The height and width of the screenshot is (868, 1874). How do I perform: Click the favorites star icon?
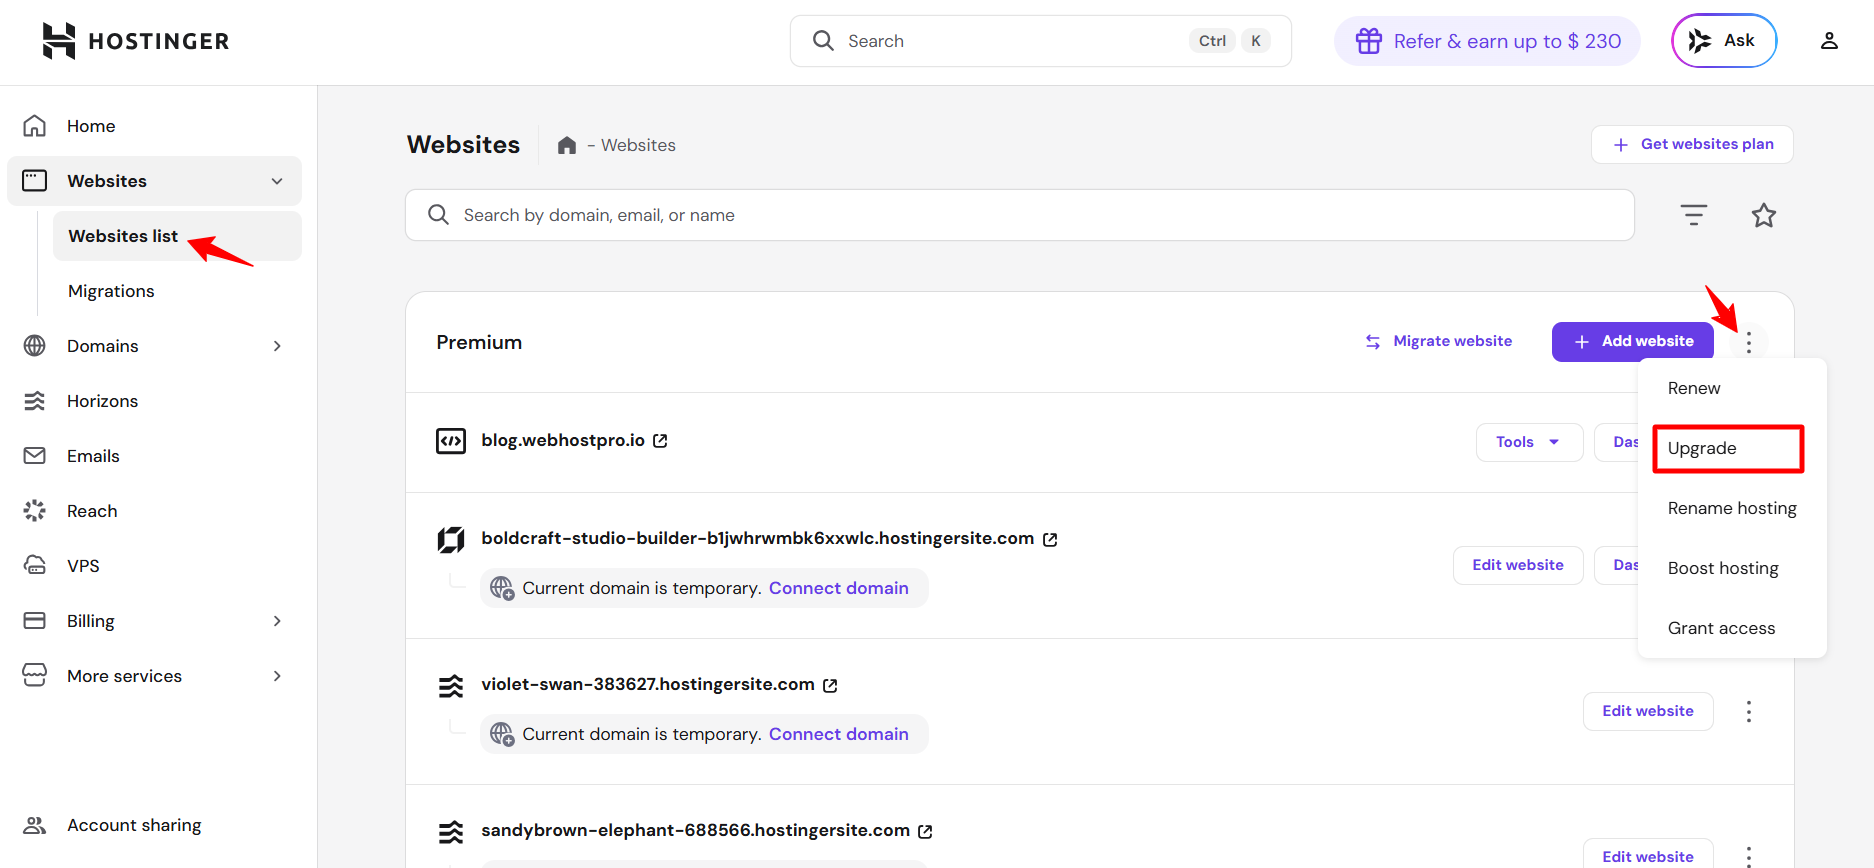(1764, 215)
